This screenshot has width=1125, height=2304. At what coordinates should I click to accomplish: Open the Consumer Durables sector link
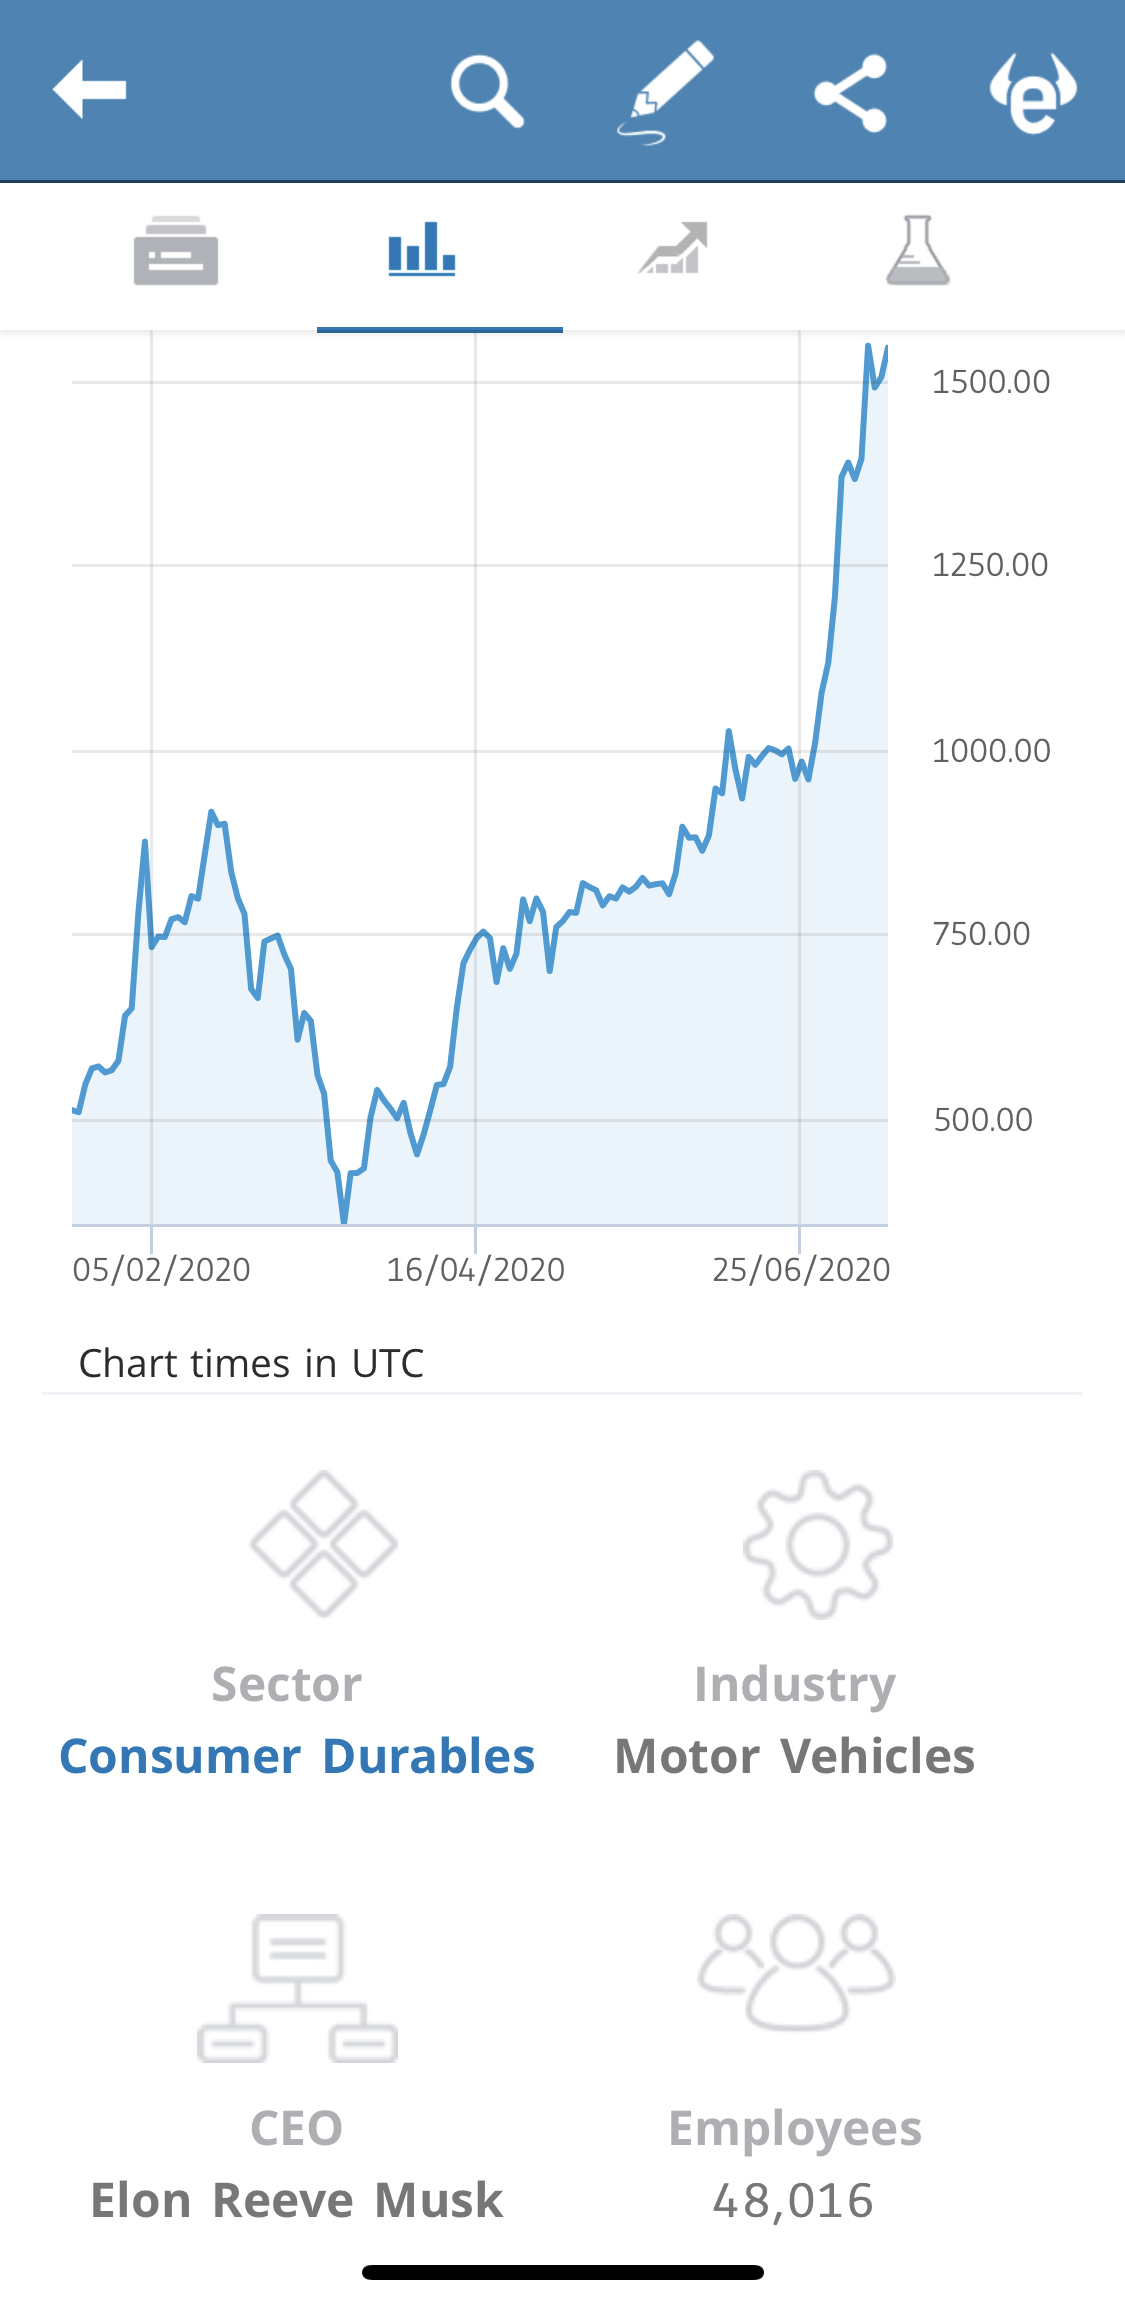pos(297,1757)
